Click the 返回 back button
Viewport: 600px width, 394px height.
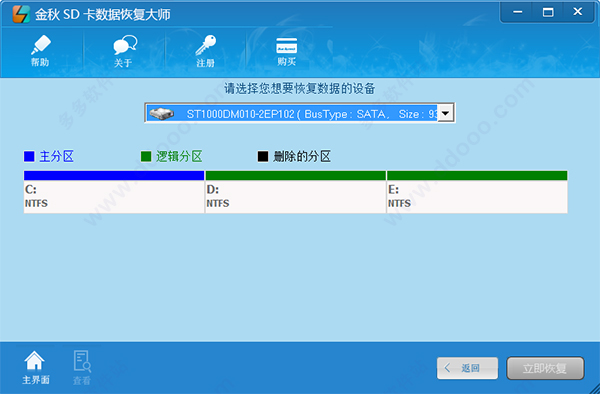pos(467,368)
